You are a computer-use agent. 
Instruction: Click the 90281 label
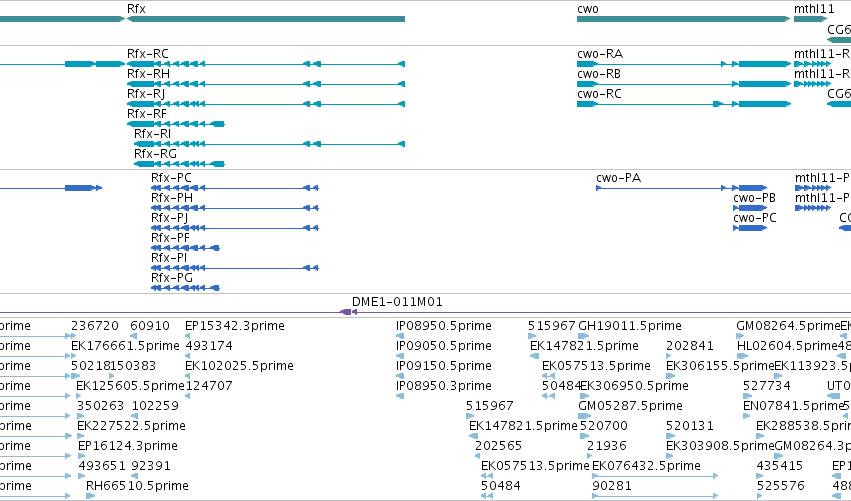tap(612, 486)
